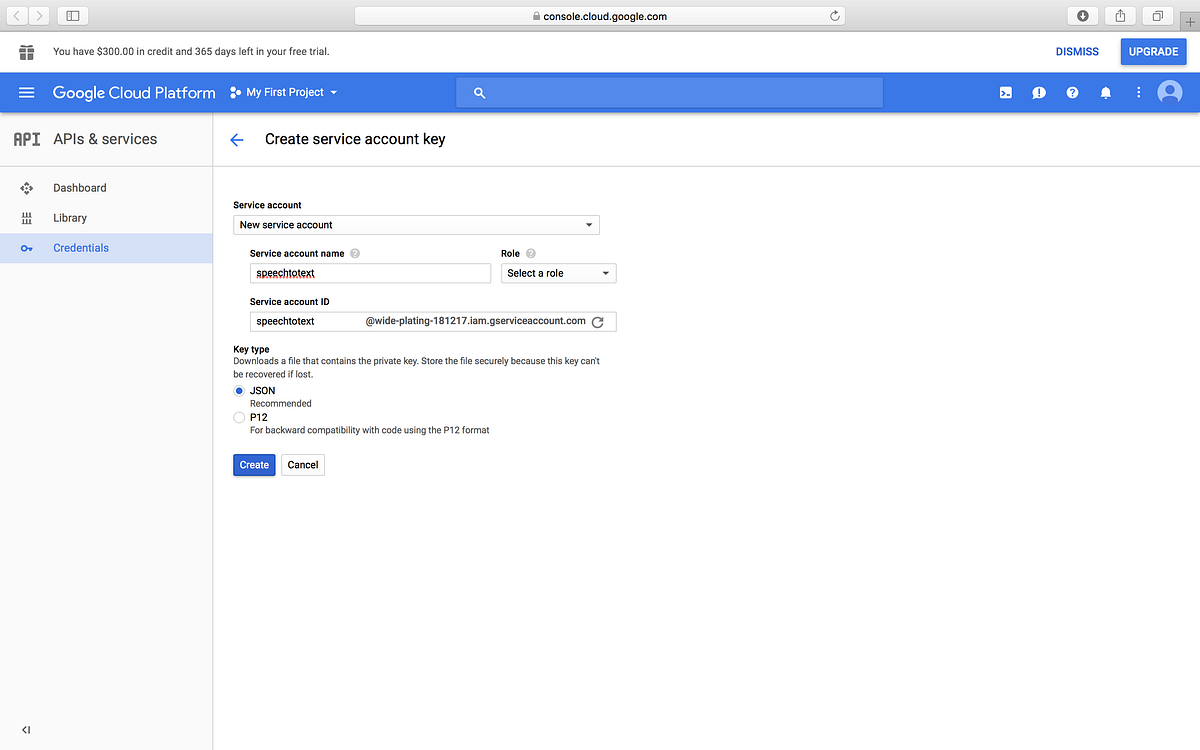The width and height of the screenshot is (1200, 750).
Task: Switch to the Library section
Action: pos(70,217)
